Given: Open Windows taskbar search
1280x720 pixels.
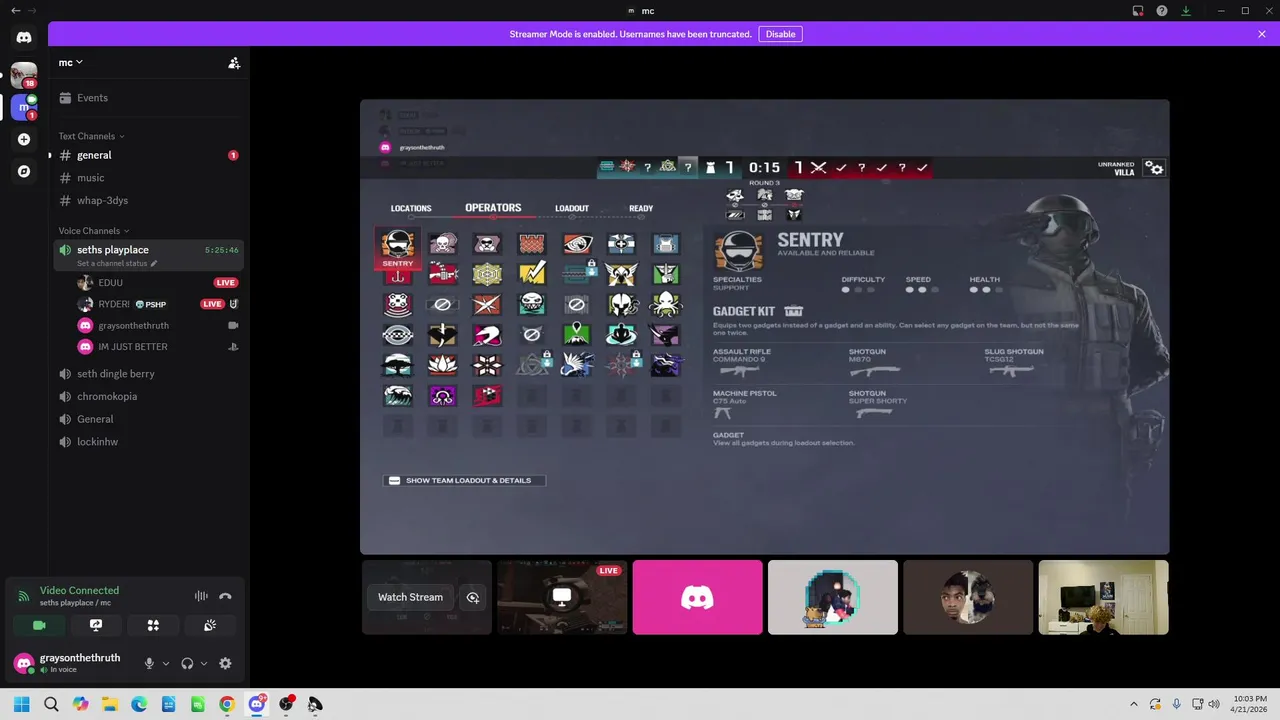Looking at the screenshot, I should pyautogui.click(x=51, y=705).
